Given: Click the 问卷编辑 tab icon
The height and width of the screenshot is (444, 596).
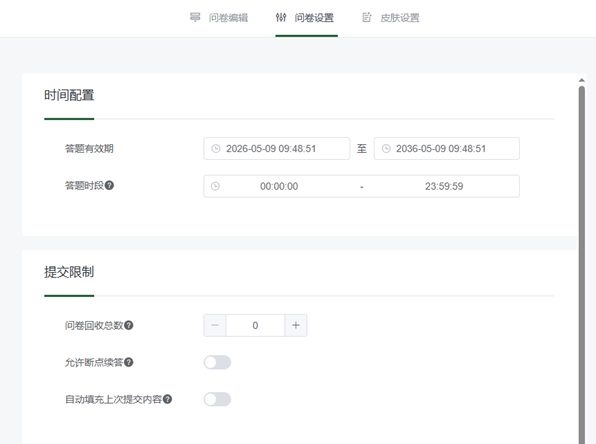Looking at the screenshot, I should point(195,17).
